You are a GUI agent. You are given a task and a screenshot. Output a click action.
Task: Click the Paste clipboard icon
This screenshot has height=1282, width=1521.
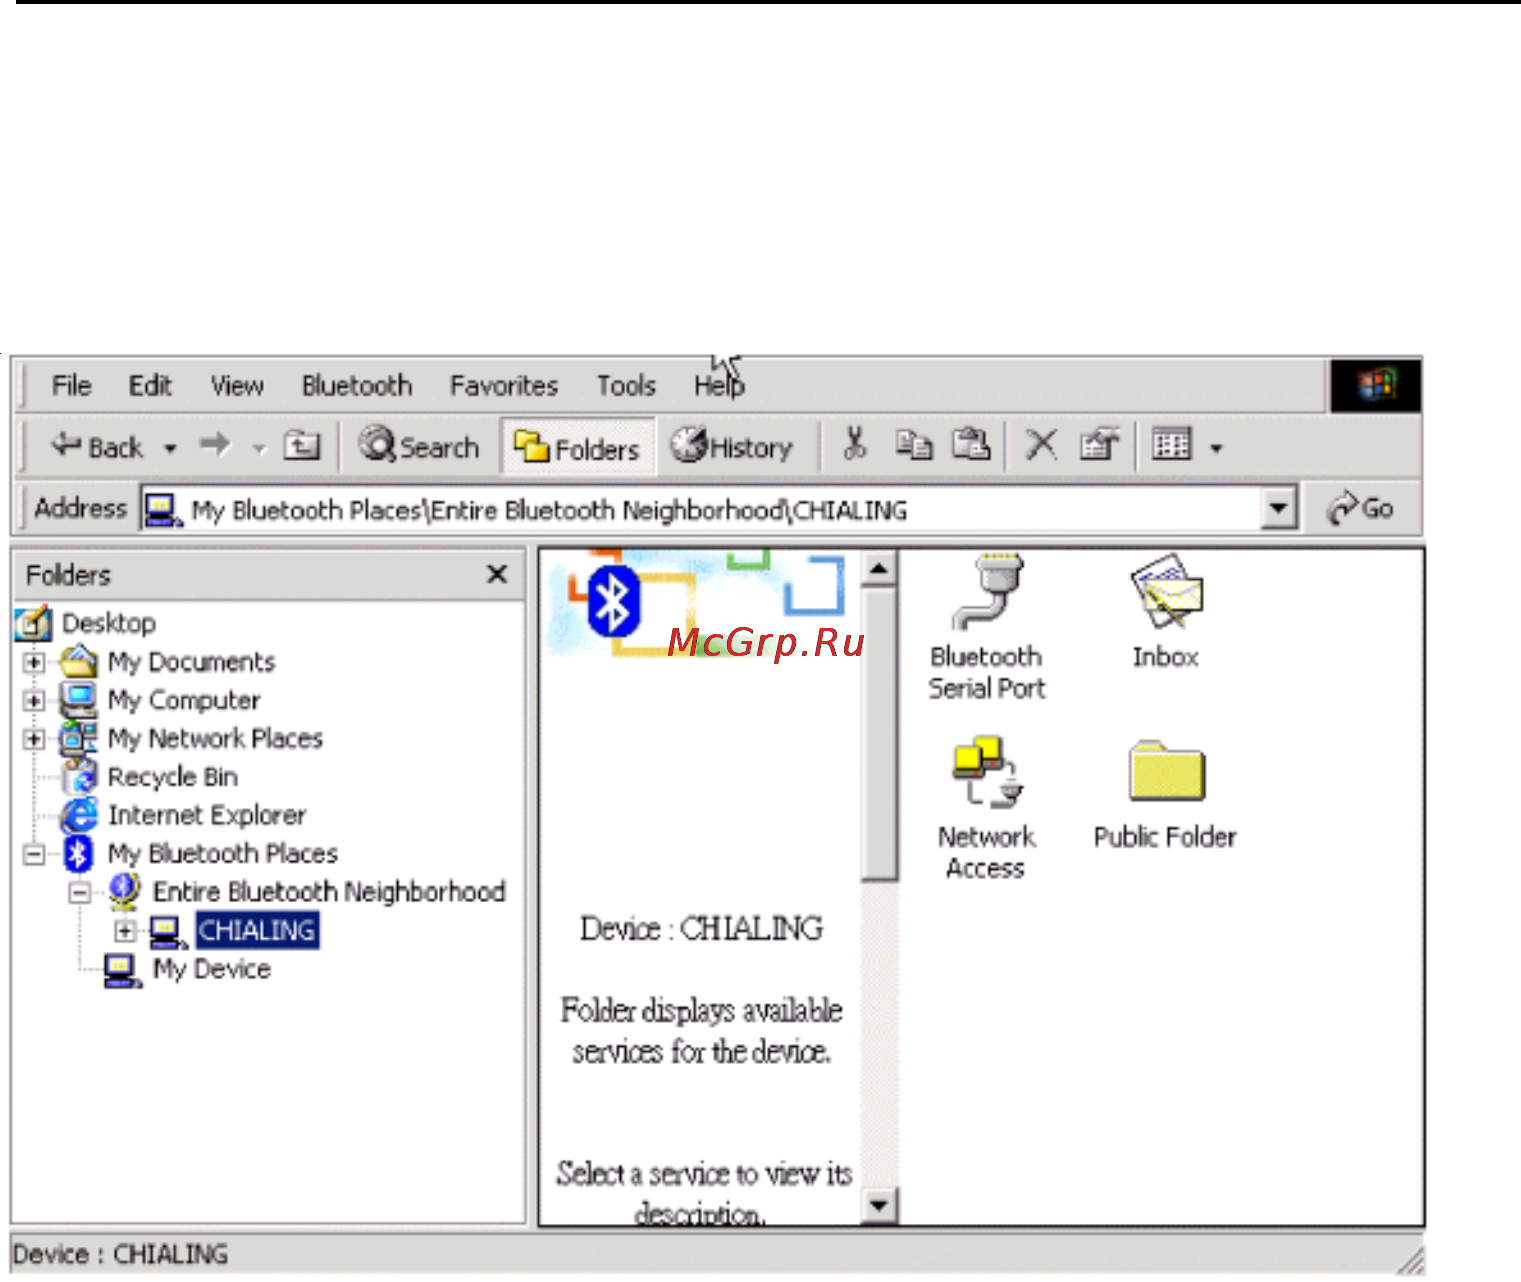click(970, 444)
